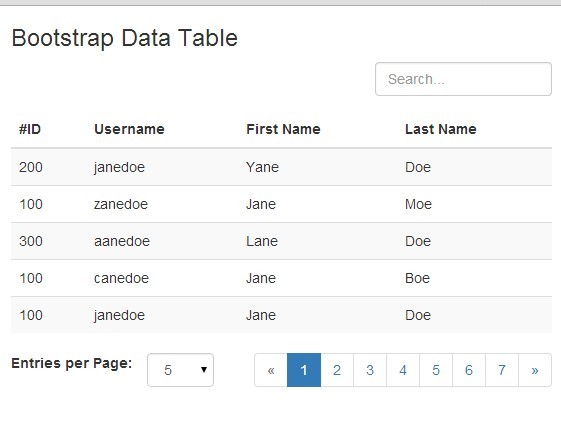Click Doe in the Yane row
This screenshot has height=427, width=561.
(418, 167)
